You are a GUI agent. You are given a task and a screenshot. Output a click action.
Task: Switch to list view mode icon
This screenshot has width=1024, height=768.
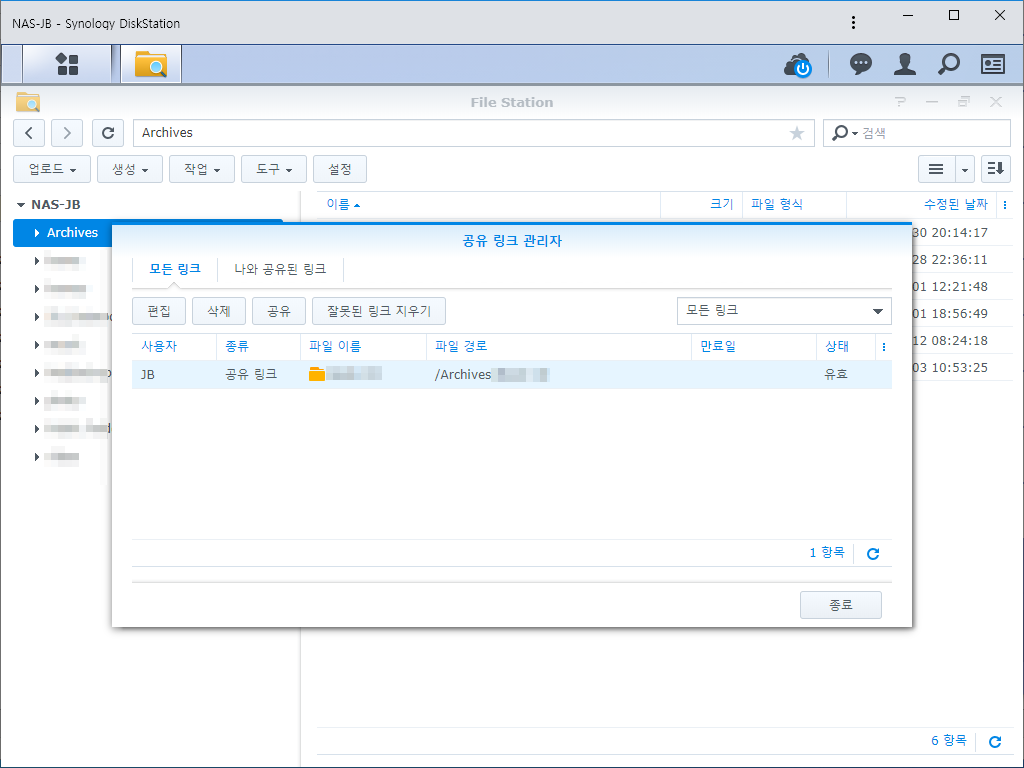pos(936,169)
